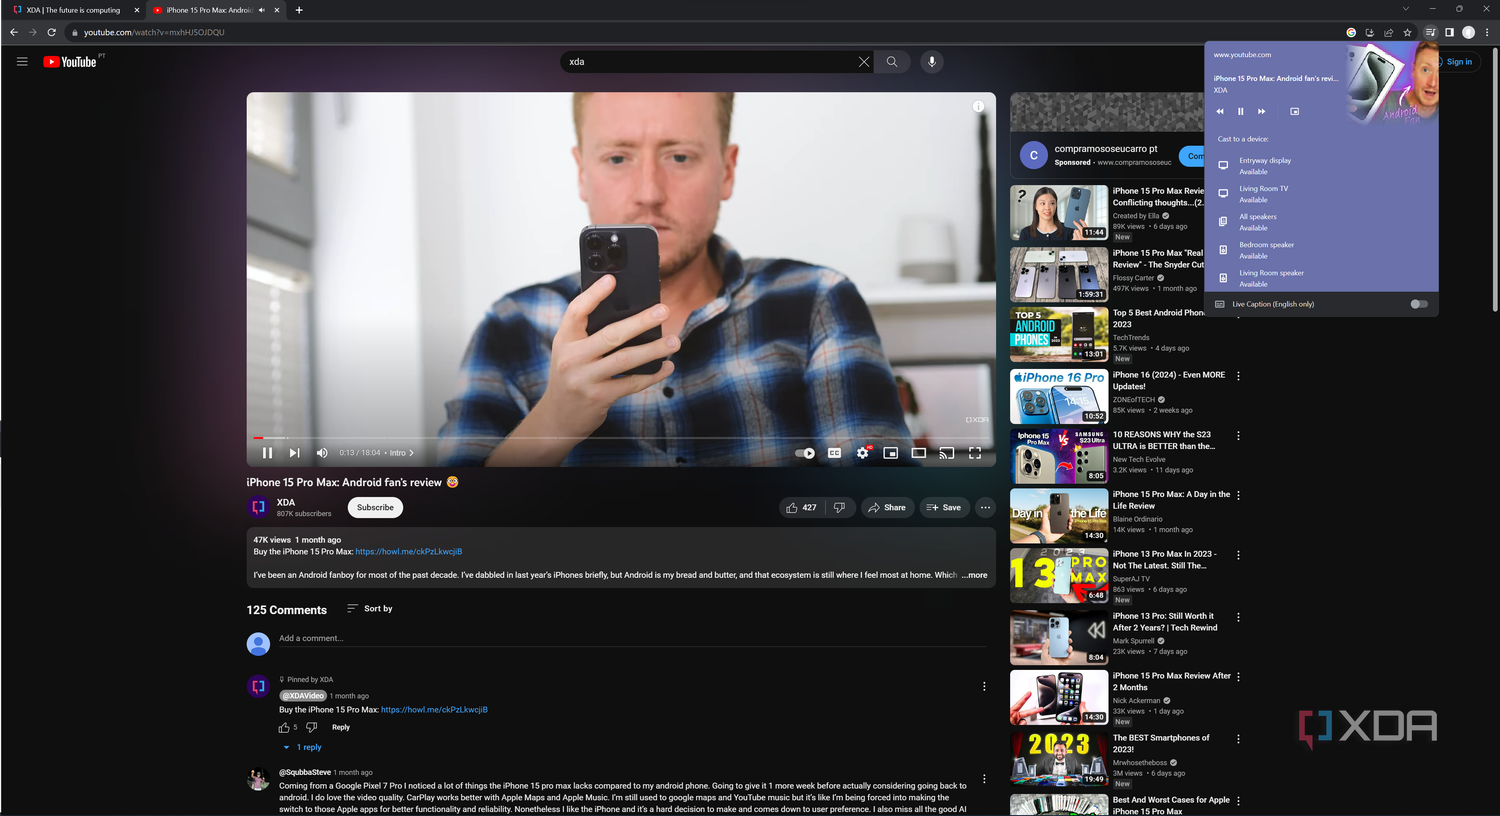
Task: Cast to All speakers
Action: tap(1321, 222)
